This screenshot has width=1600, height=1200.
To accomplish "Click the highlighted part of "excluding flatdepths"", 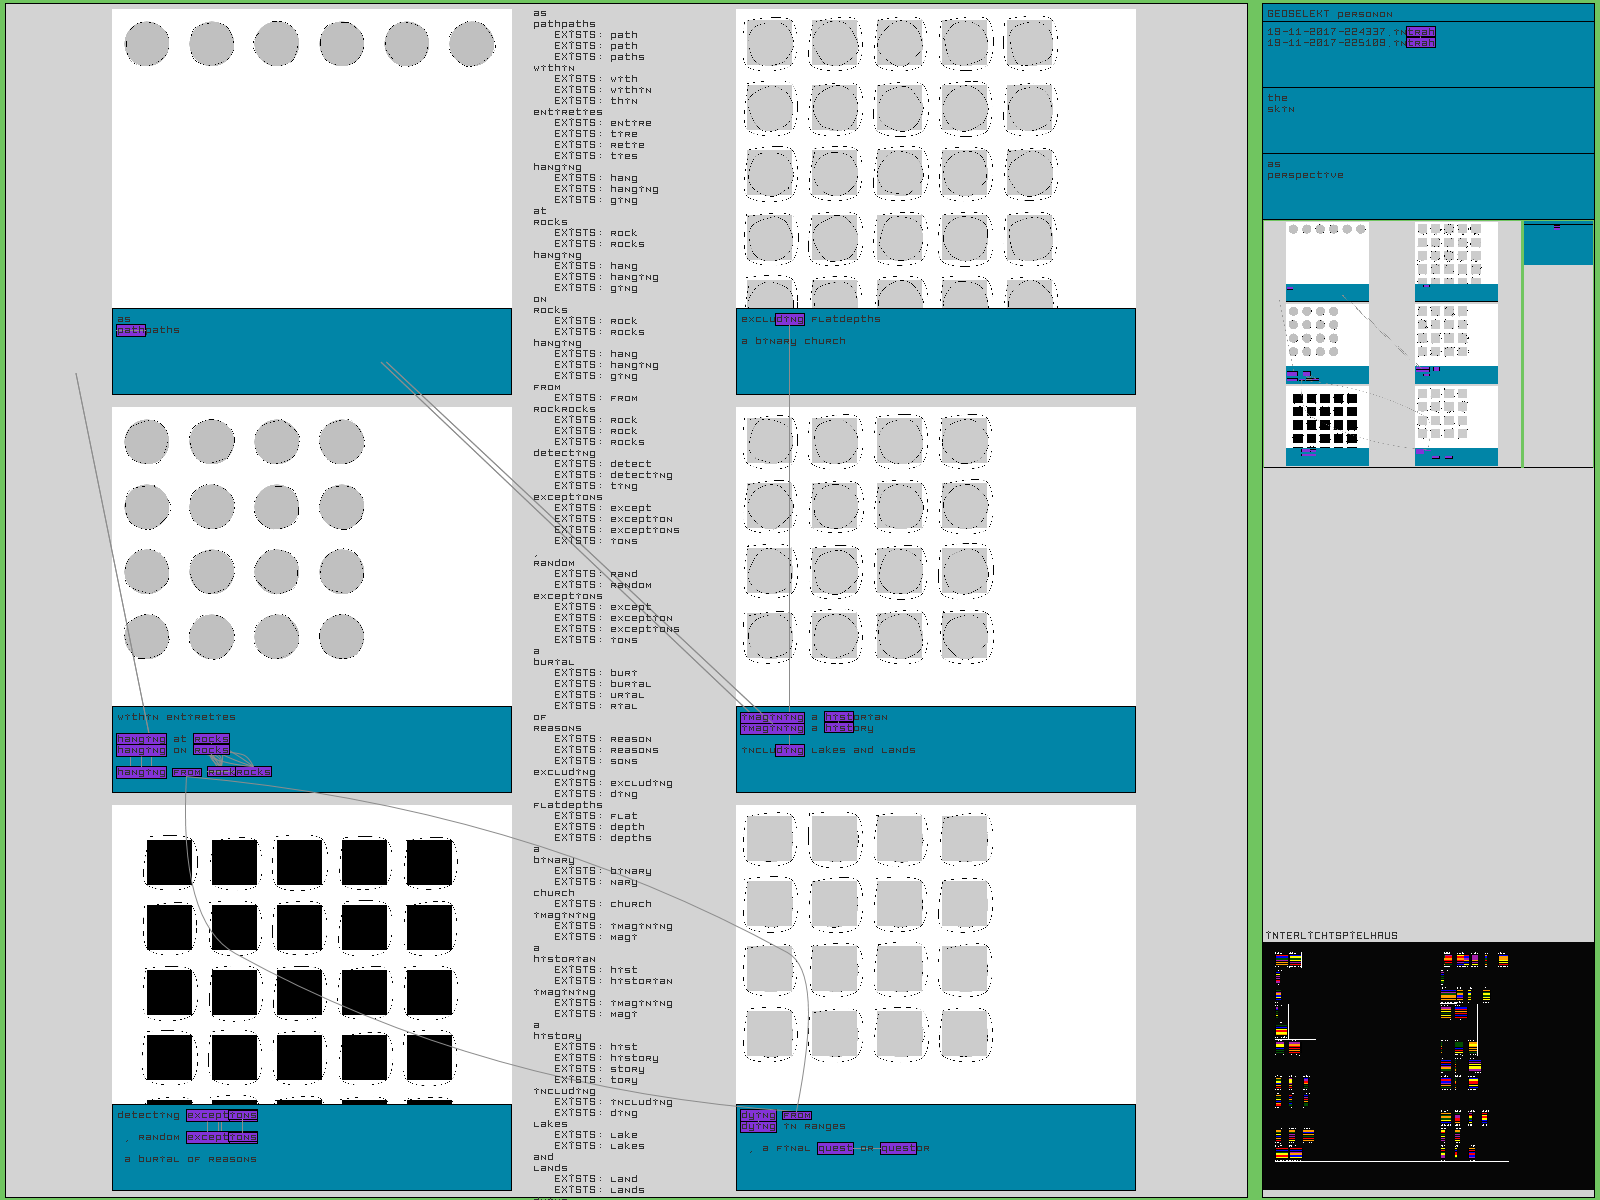I will 789,319.
